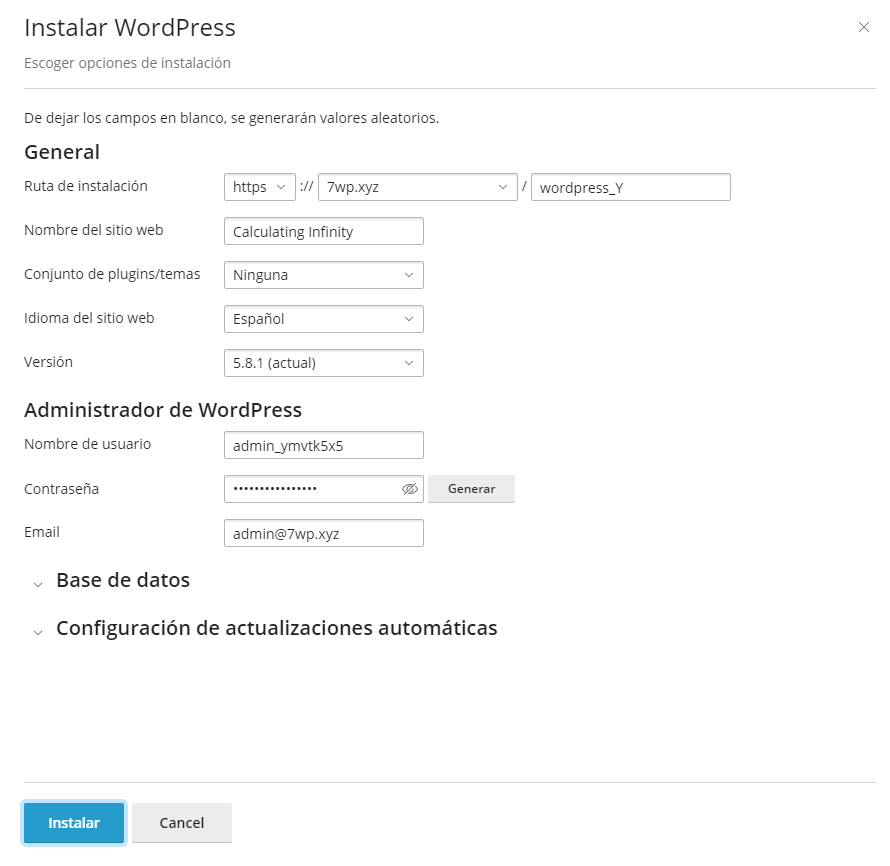The width and height of the screenshot is (890, 866).
Task: Expand Configuración de actualizaciones automáticas section
Action: click(x=265, y=628)
